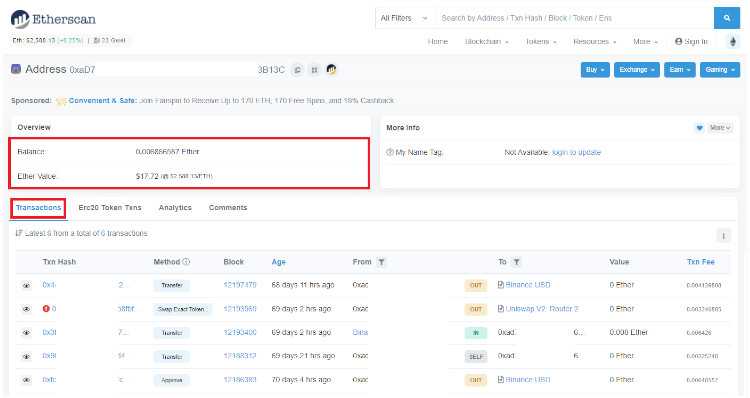Click the sort icon beside Latest 6
This screenshot has height=398, width=750.
19,233
